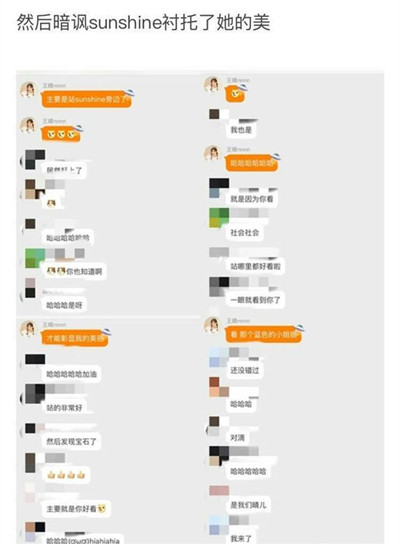Select the four thumbs-up emoji message

(66, 474)
